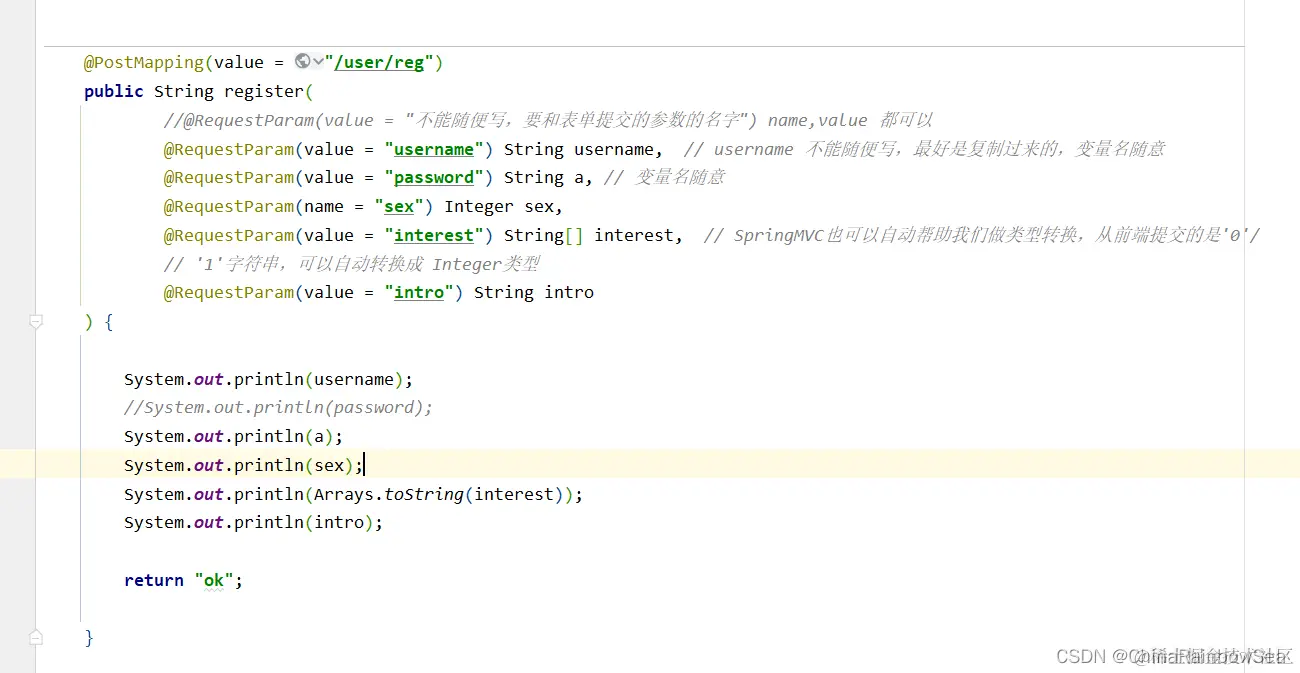Click the return keyword
This screenshot has height=673, width=1300.
coord(154,580)
